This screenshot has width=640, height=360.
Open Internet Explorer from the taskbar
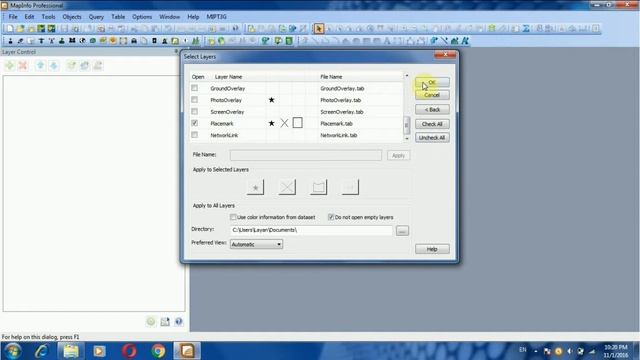point(42,351)
